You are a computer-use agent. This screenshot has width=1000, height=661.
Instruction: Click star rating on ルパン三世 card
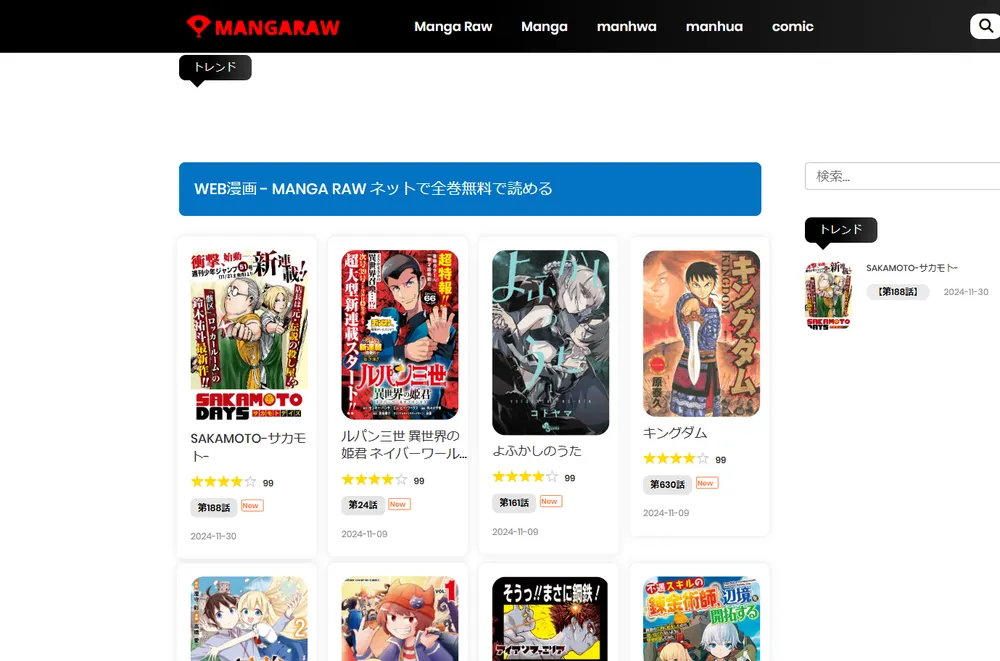(374, 480)
